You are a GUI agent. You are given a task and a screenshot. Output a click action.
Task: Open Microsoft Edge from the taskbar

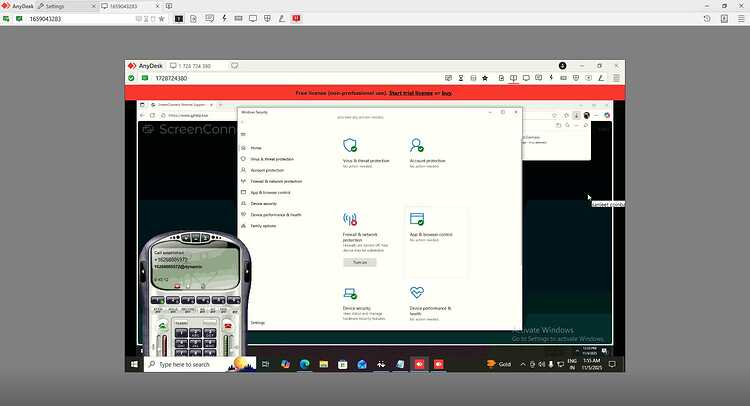click(304, 364)
